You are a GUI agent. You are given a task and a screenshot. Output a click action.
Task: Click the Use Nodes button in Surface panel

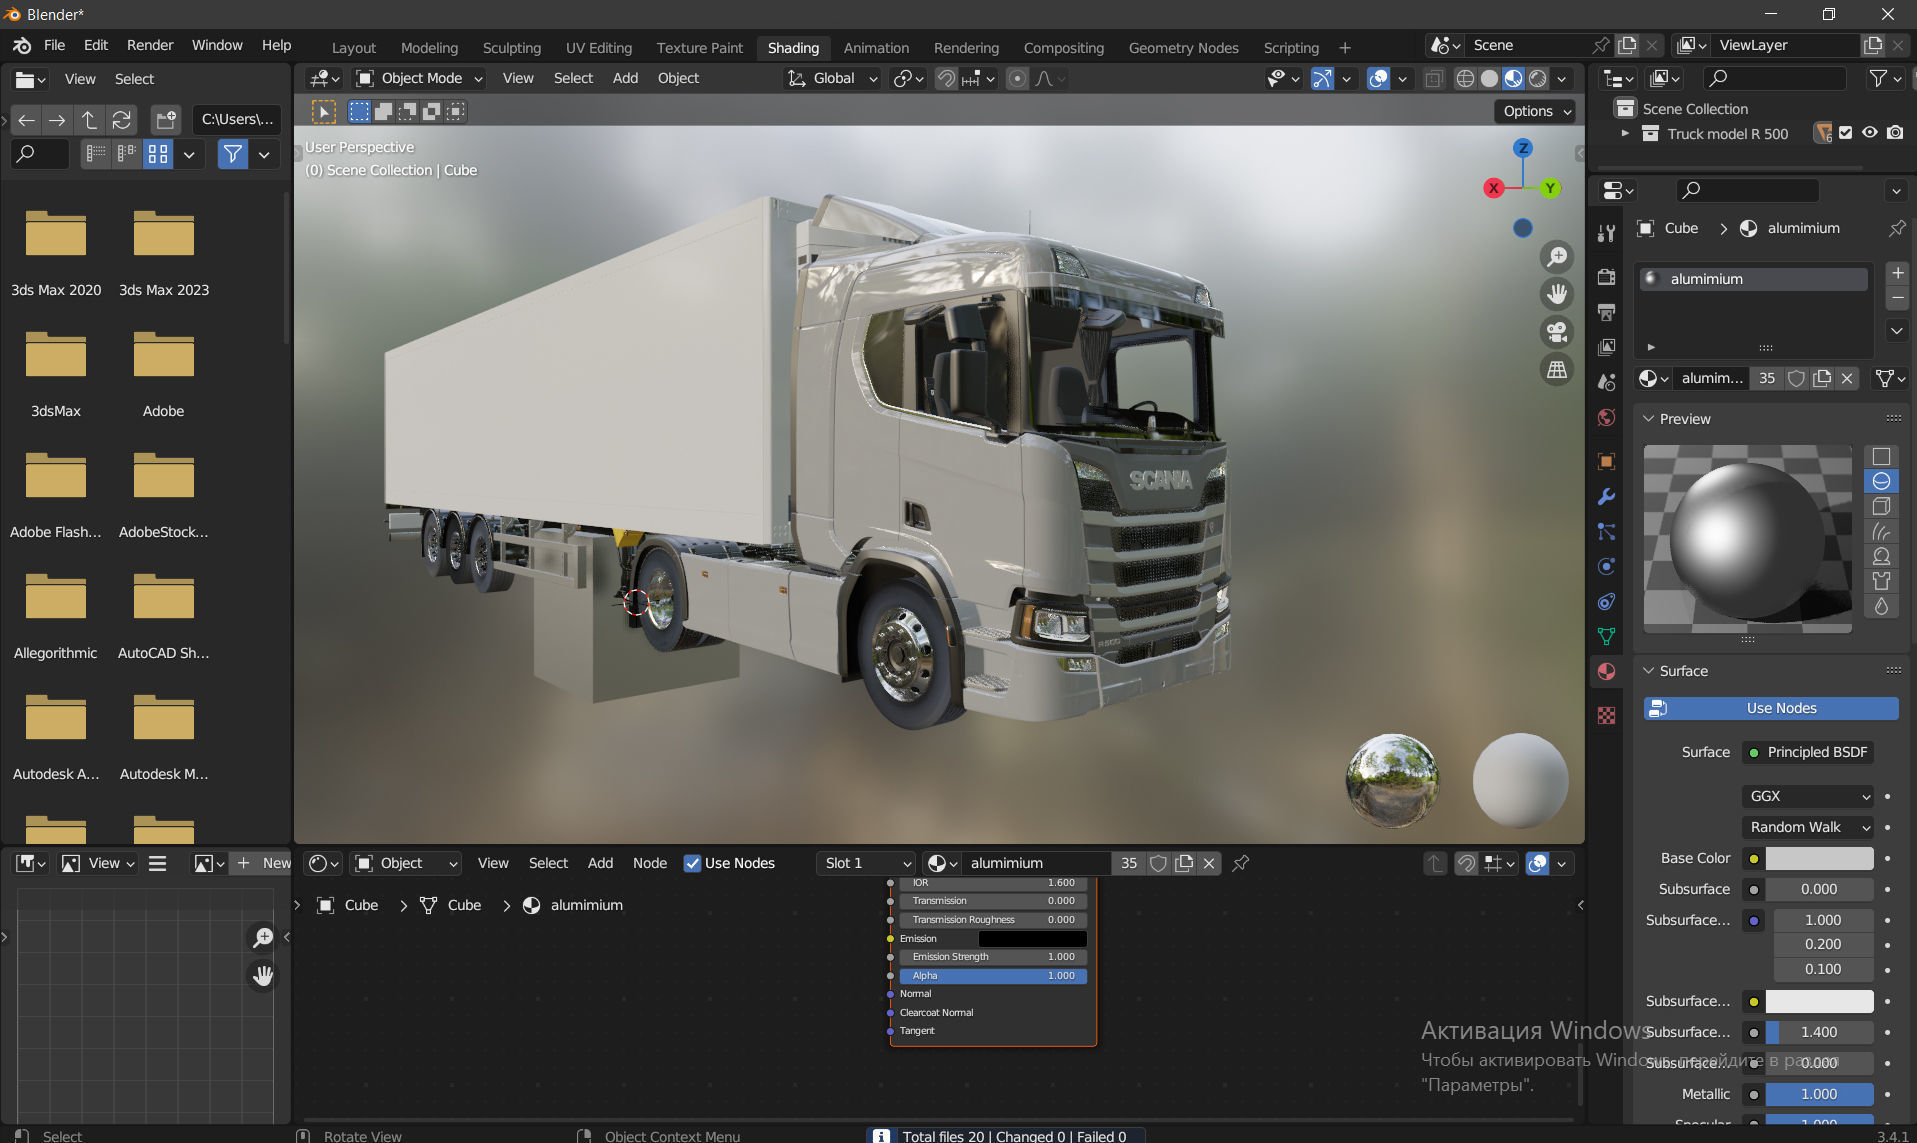click(1771, 708)
